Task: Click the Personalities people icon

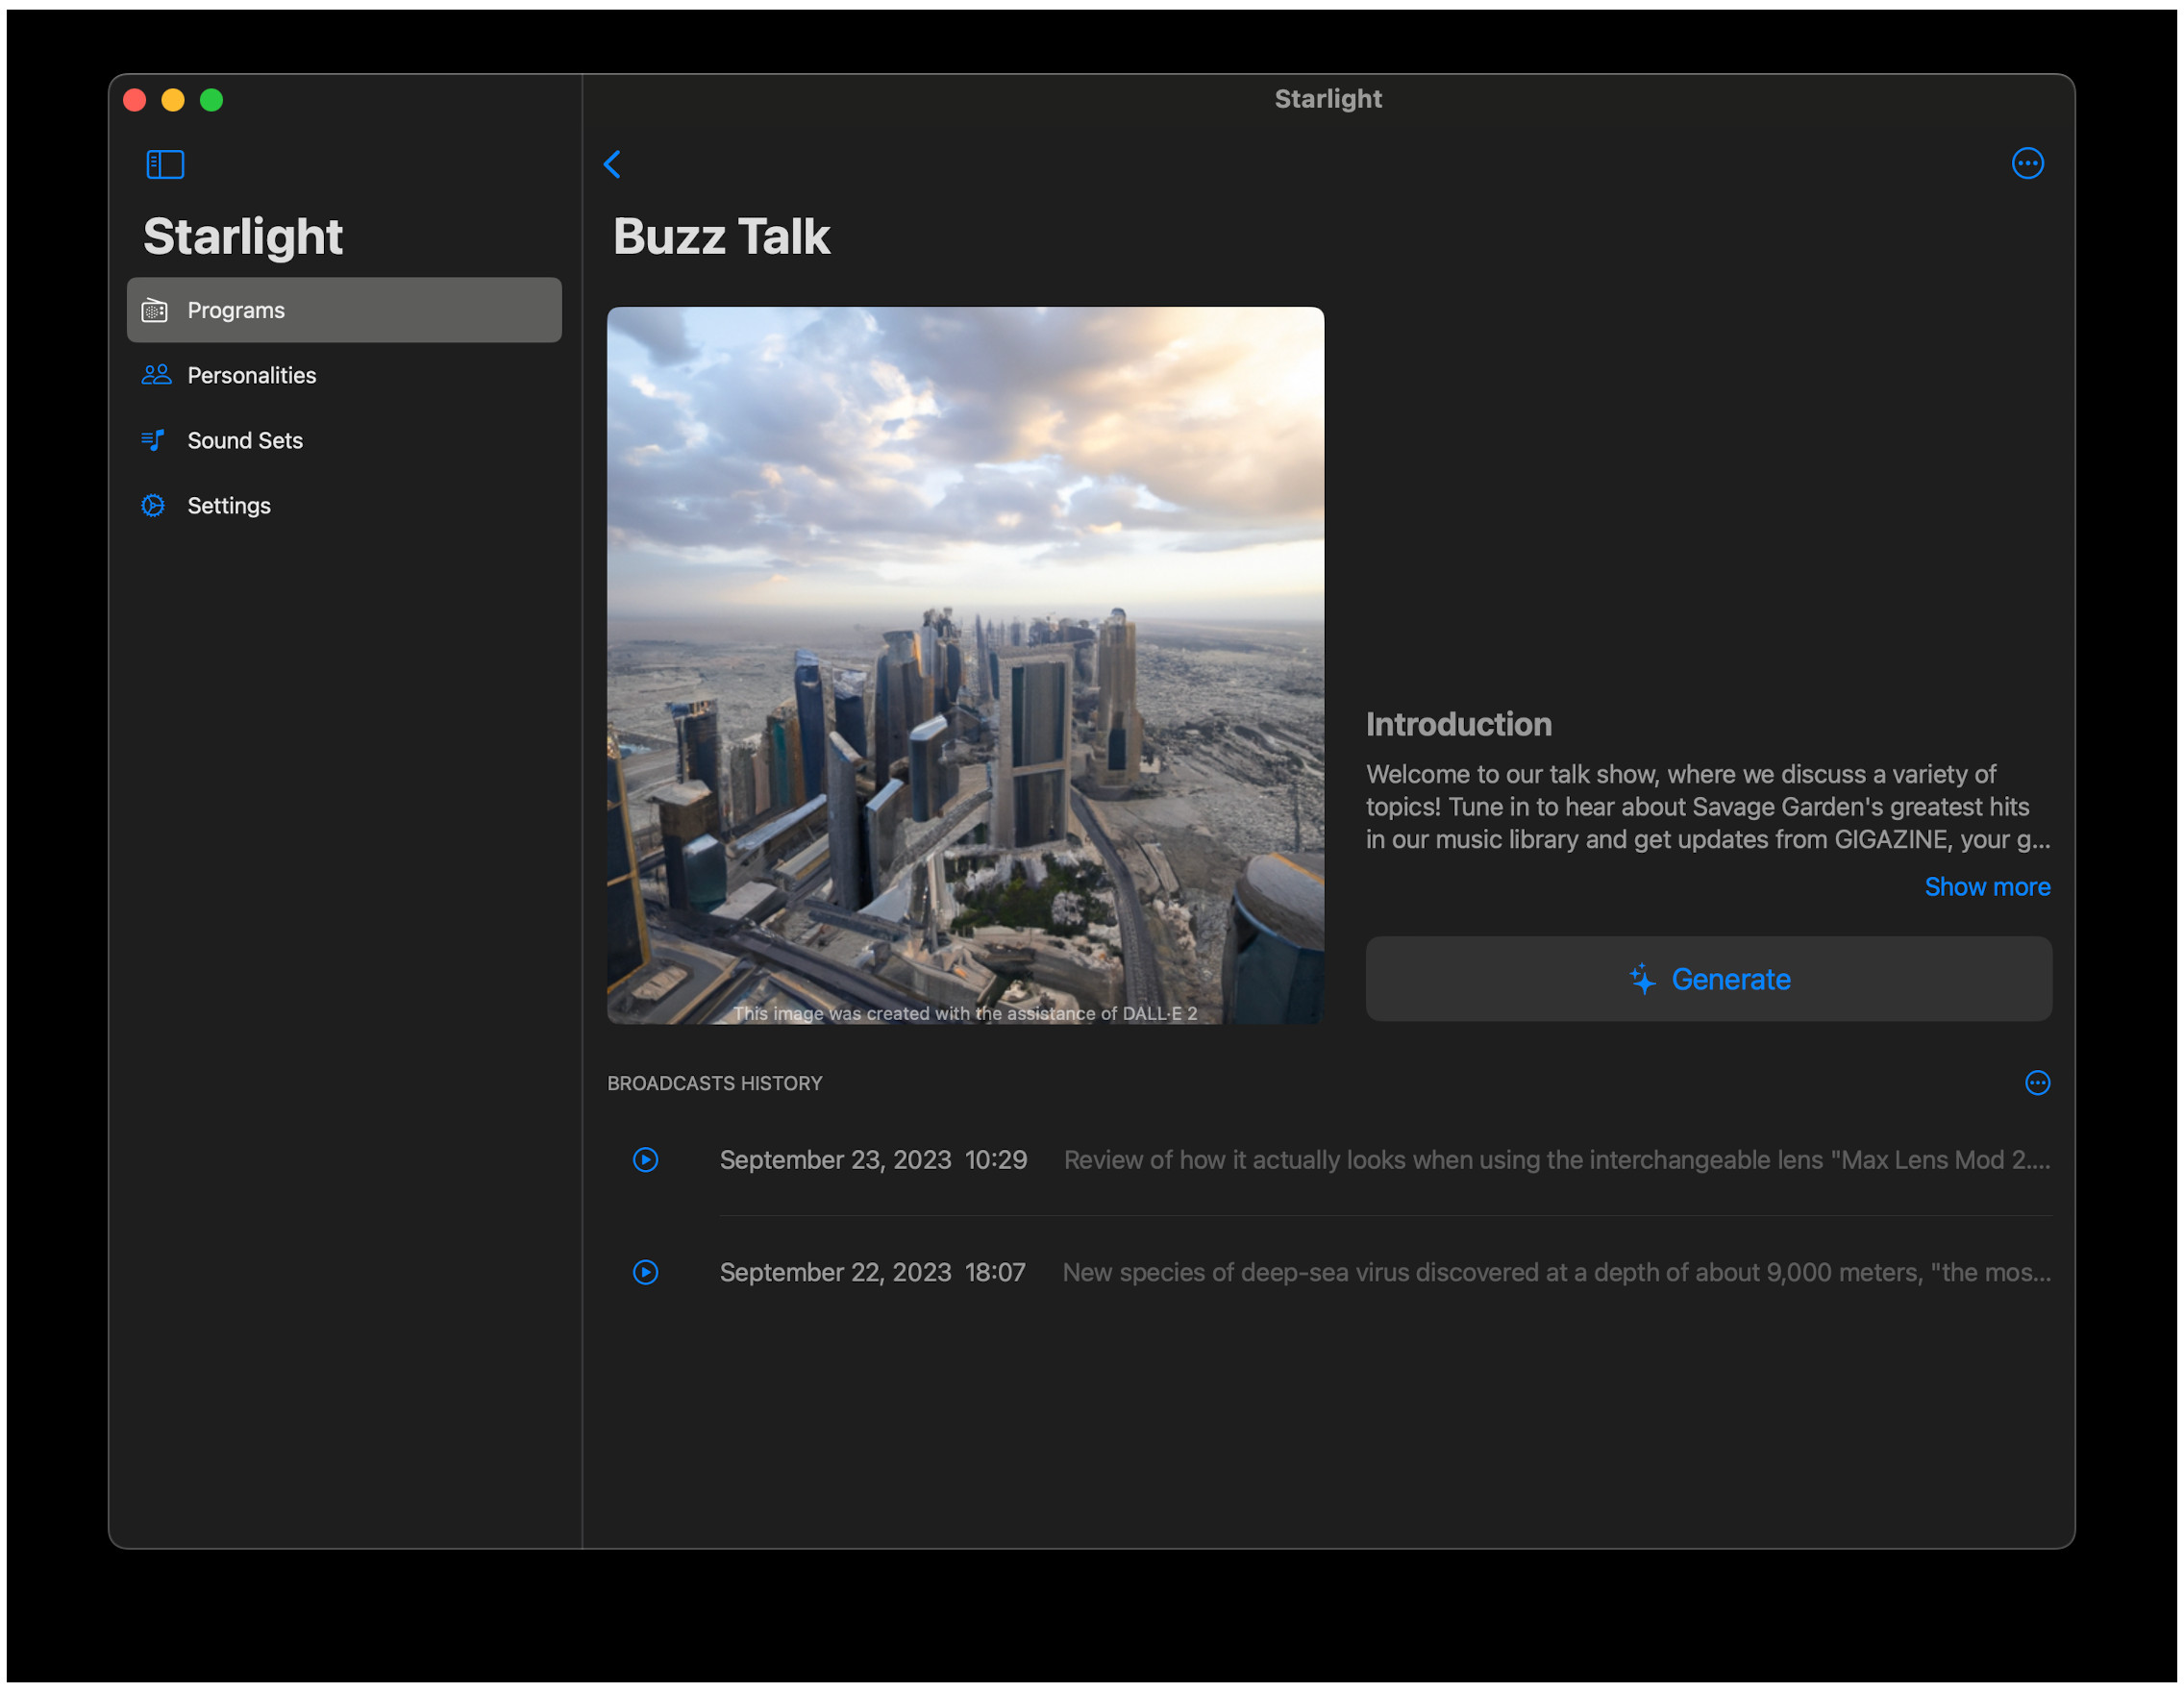Action: click(x=156, y=375)
